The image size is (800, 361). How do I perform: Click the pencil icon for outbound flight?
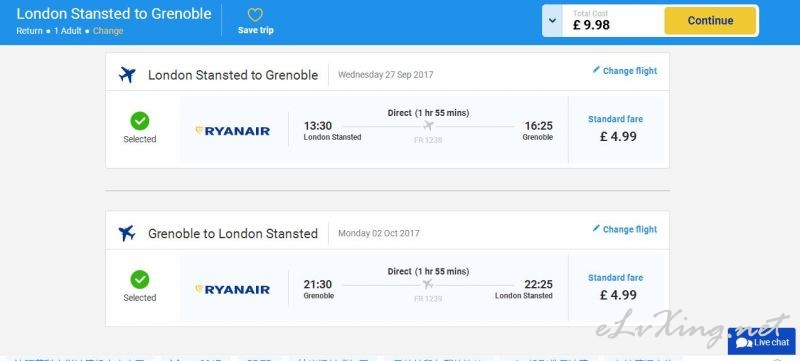coord(596,69)
